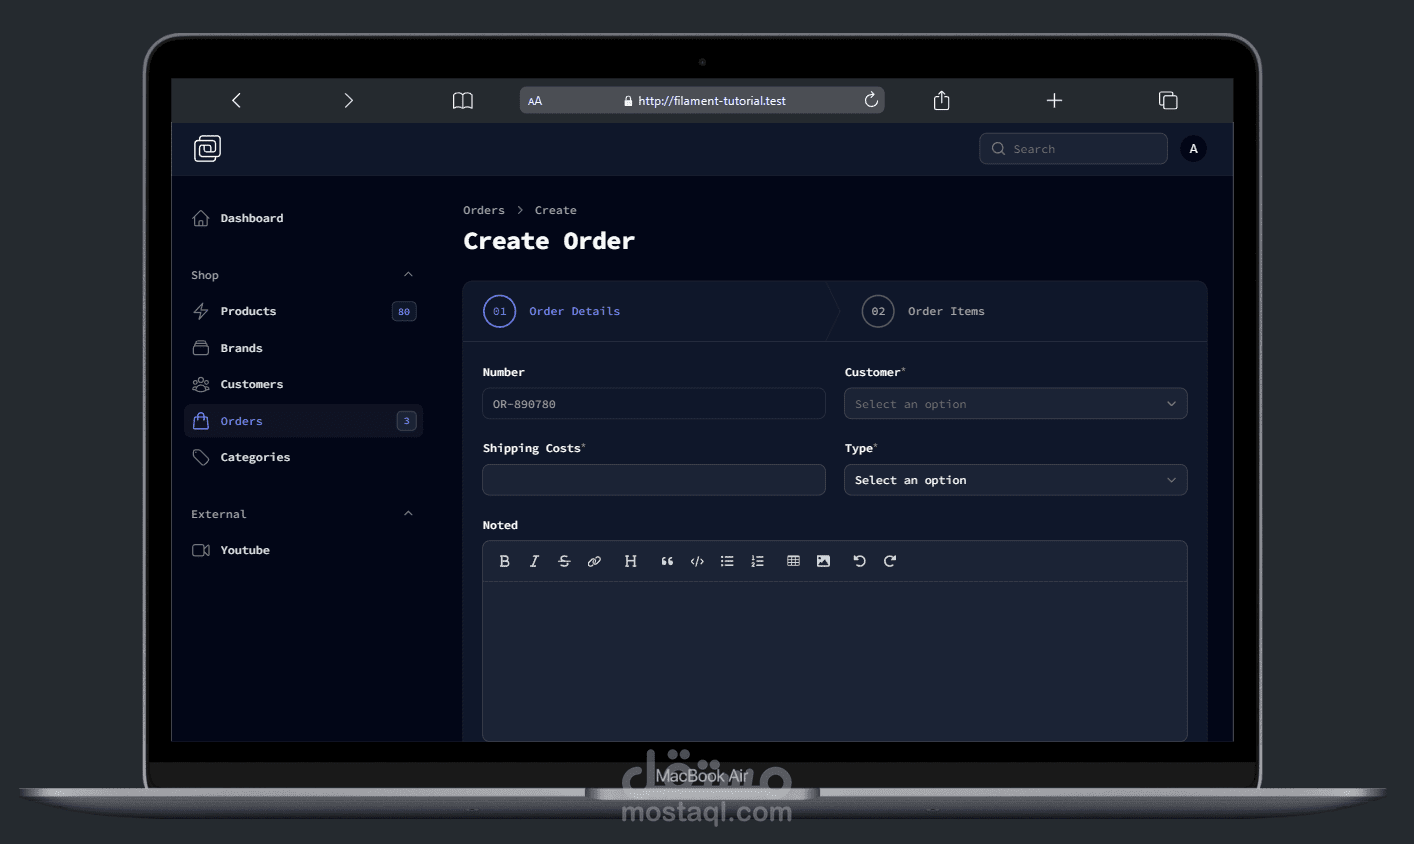The width and height of the screenshot is (1414, 844).
Task: Click the Search field
Action: coord(1073,149)
